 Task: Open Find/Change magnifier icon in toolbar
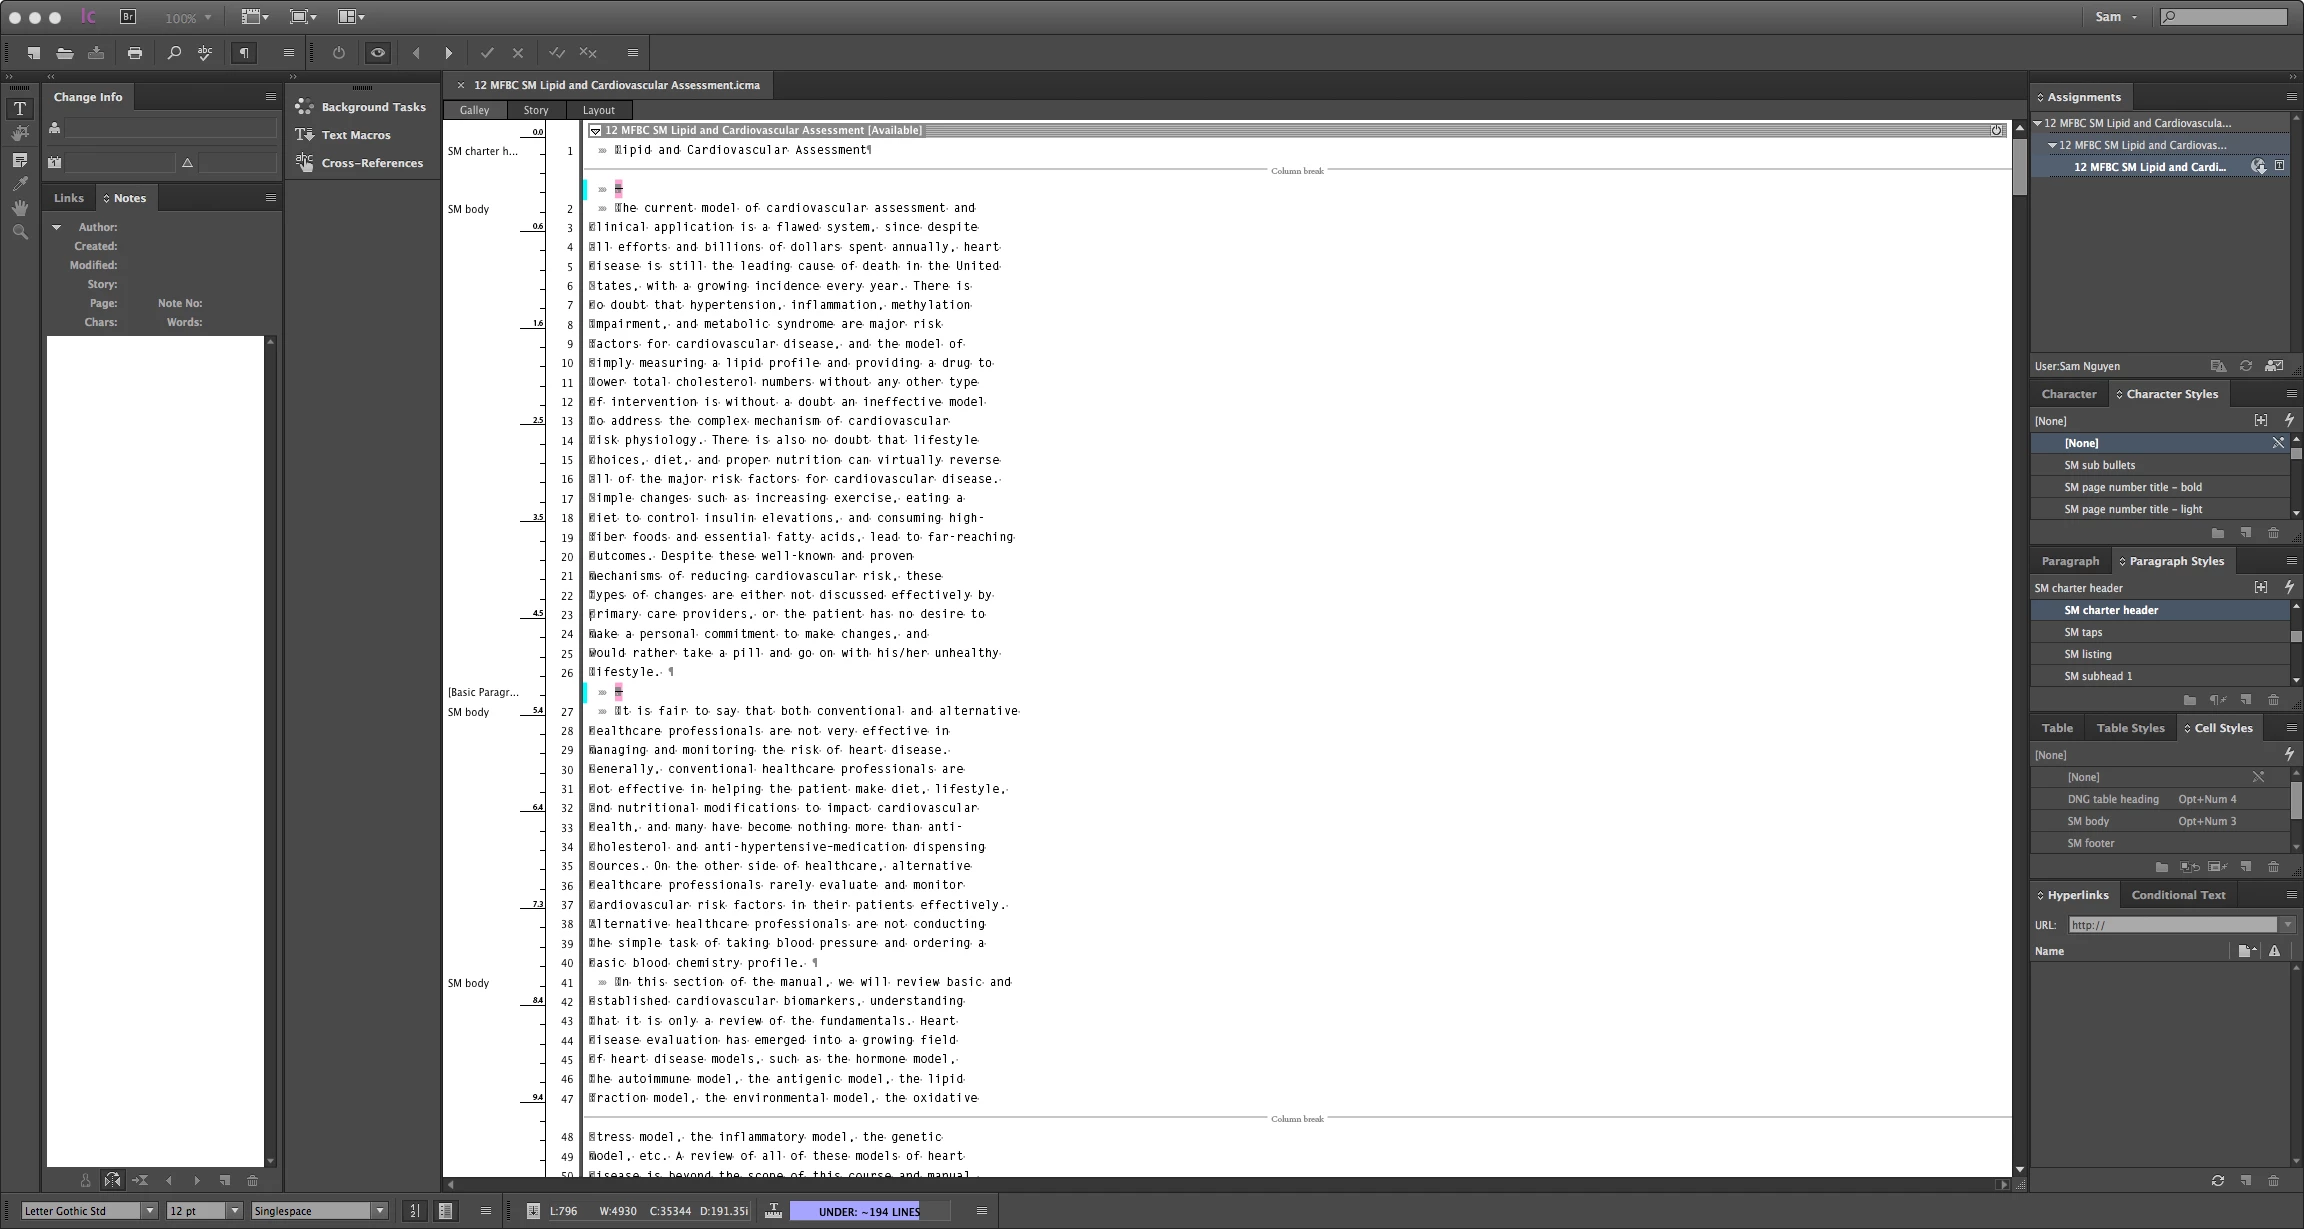174,53
